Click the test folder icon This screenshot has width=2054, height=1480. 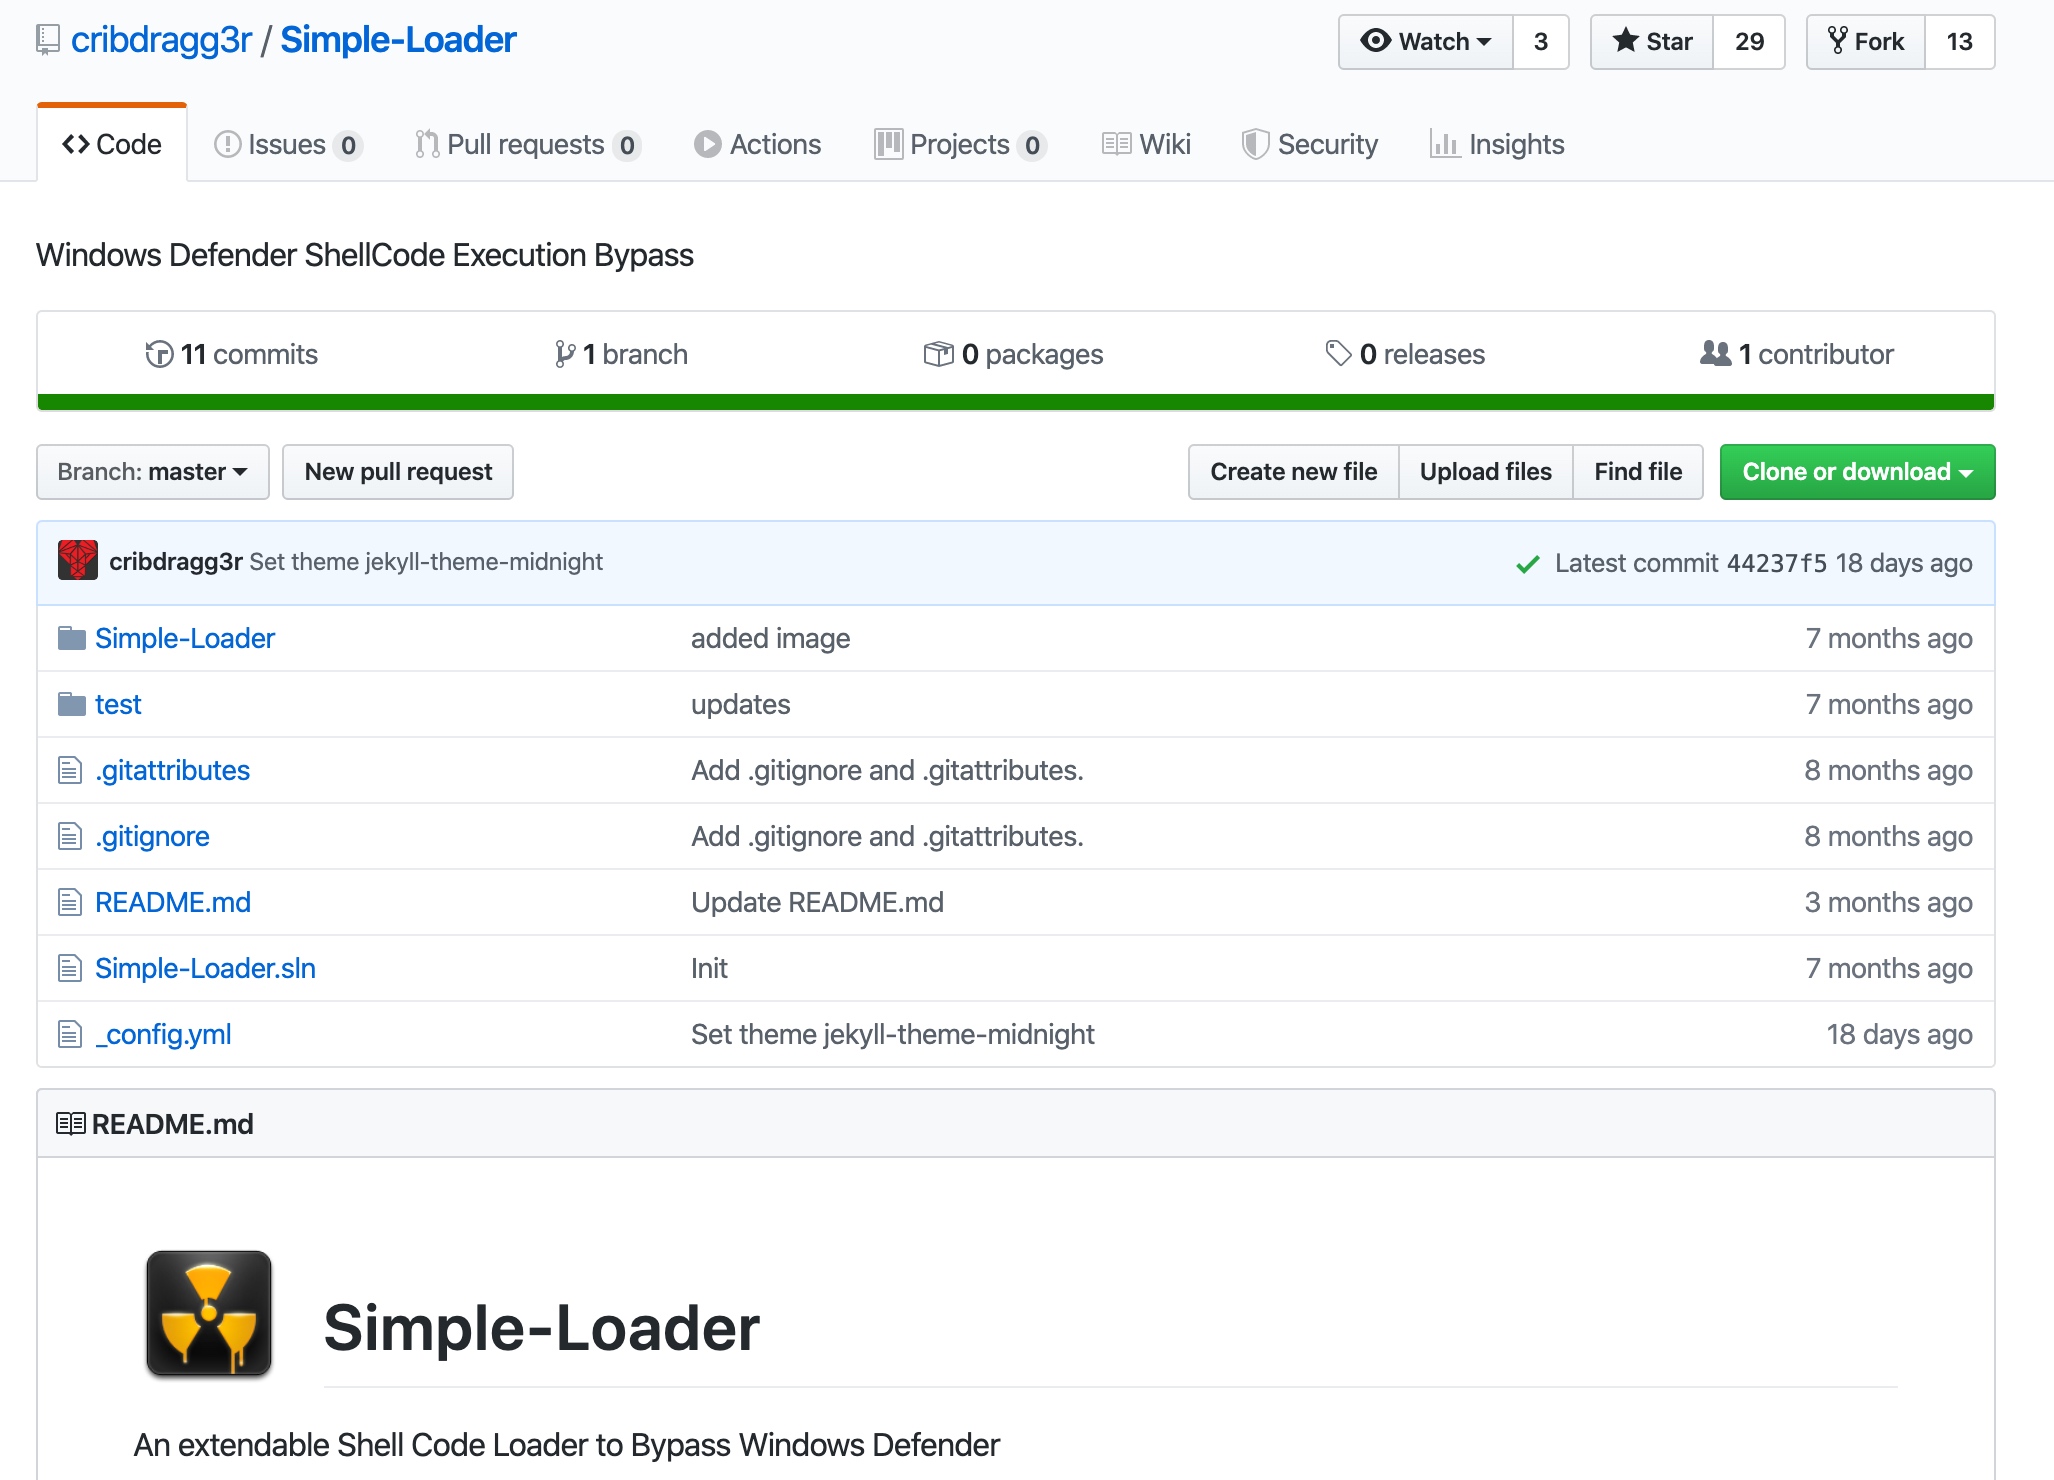click(71, 704)
